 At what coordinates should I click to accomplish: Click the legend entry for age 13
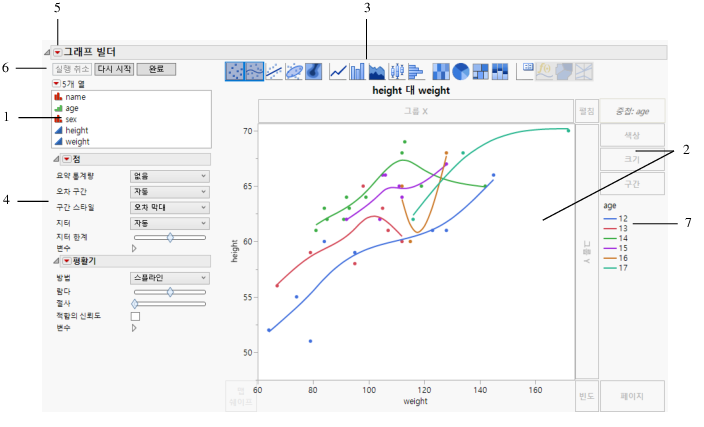click(616, 229)
